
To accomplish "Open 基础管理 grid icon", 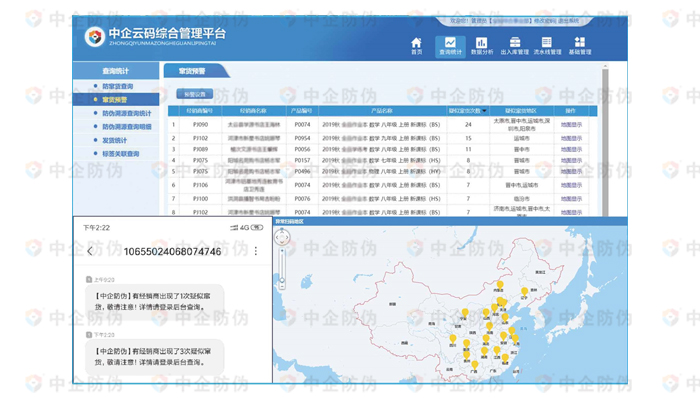I will (580, 44).
